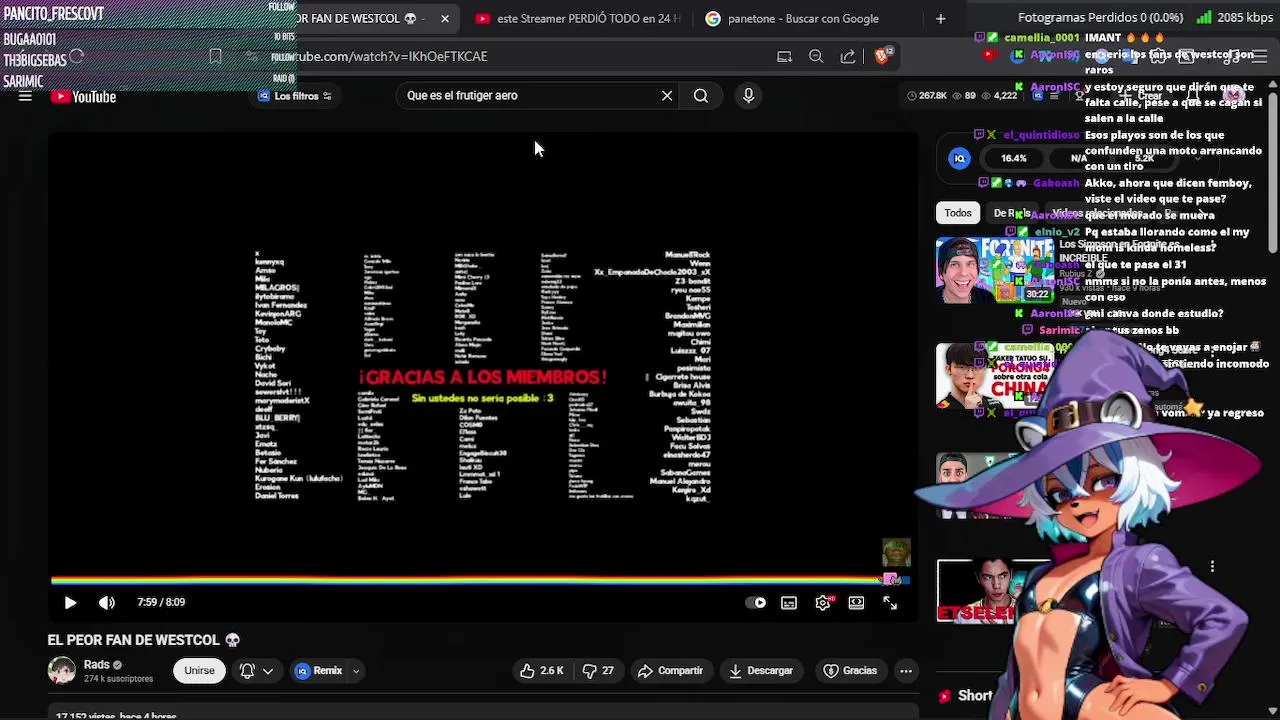
Task: Switch to 'panetone - Buscar con Google' tab
Action: click(x=793, y=18)
